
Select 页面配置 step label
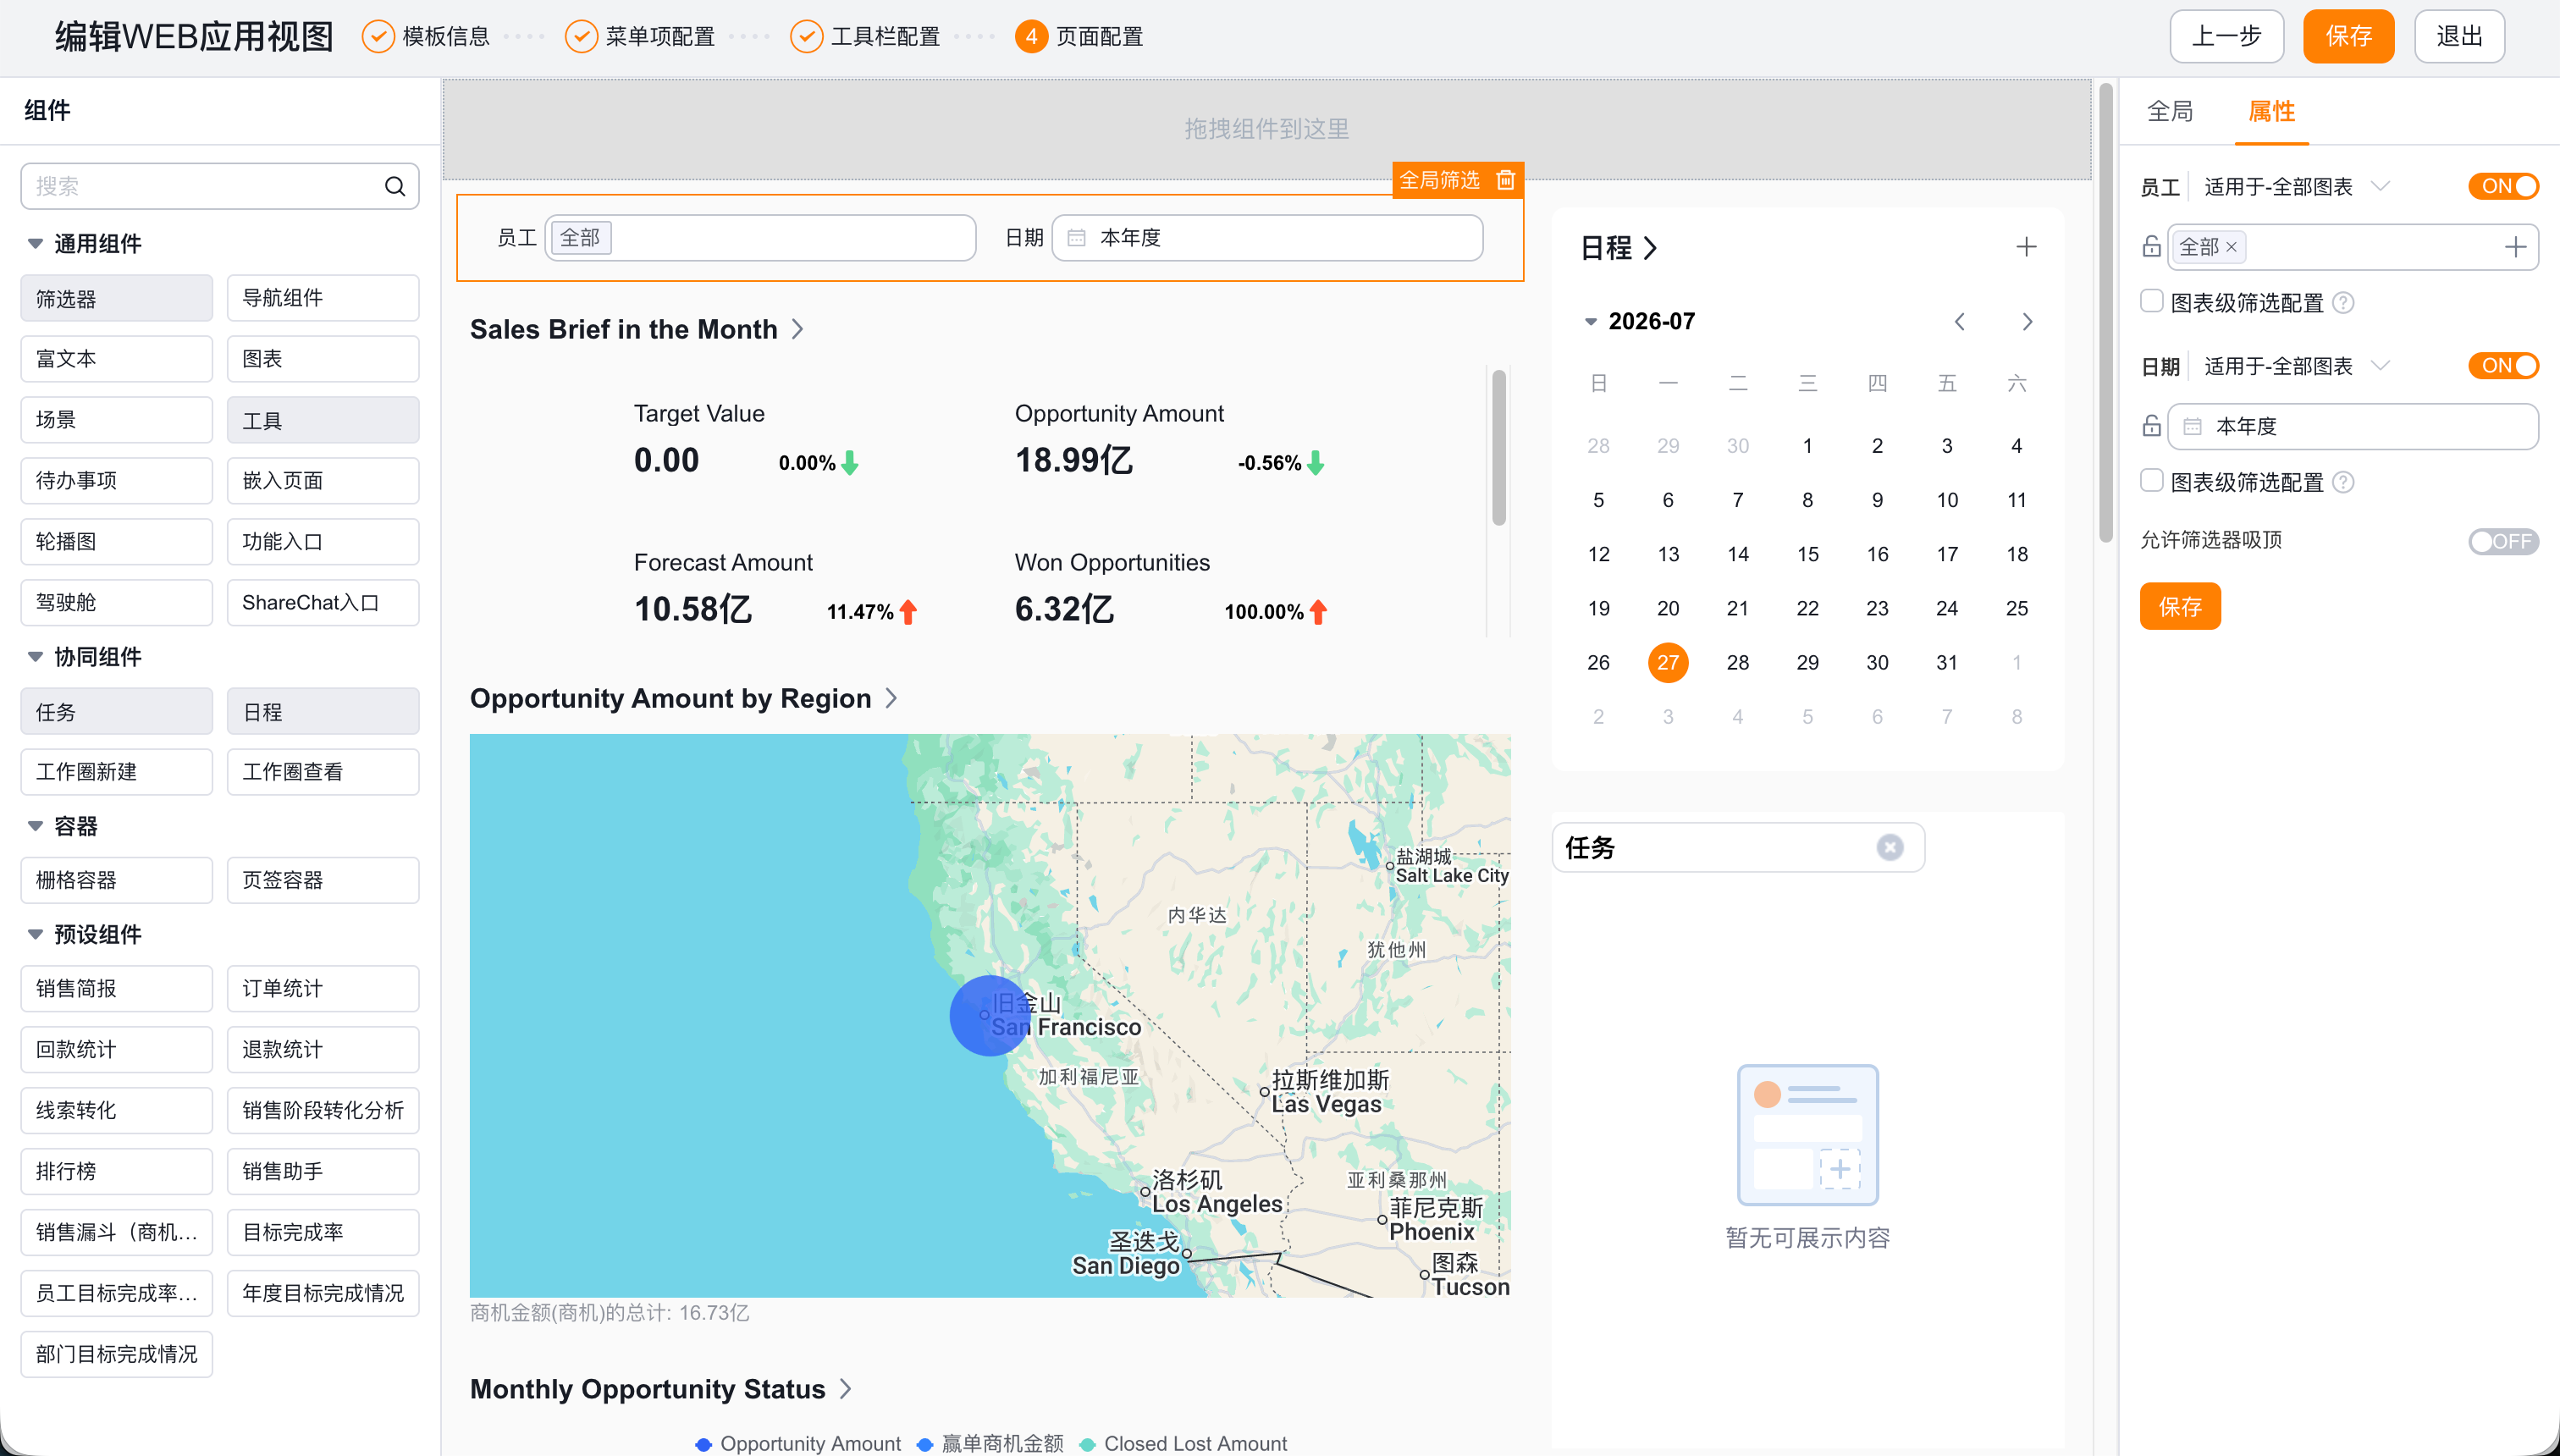click(x=1099, y=37)
